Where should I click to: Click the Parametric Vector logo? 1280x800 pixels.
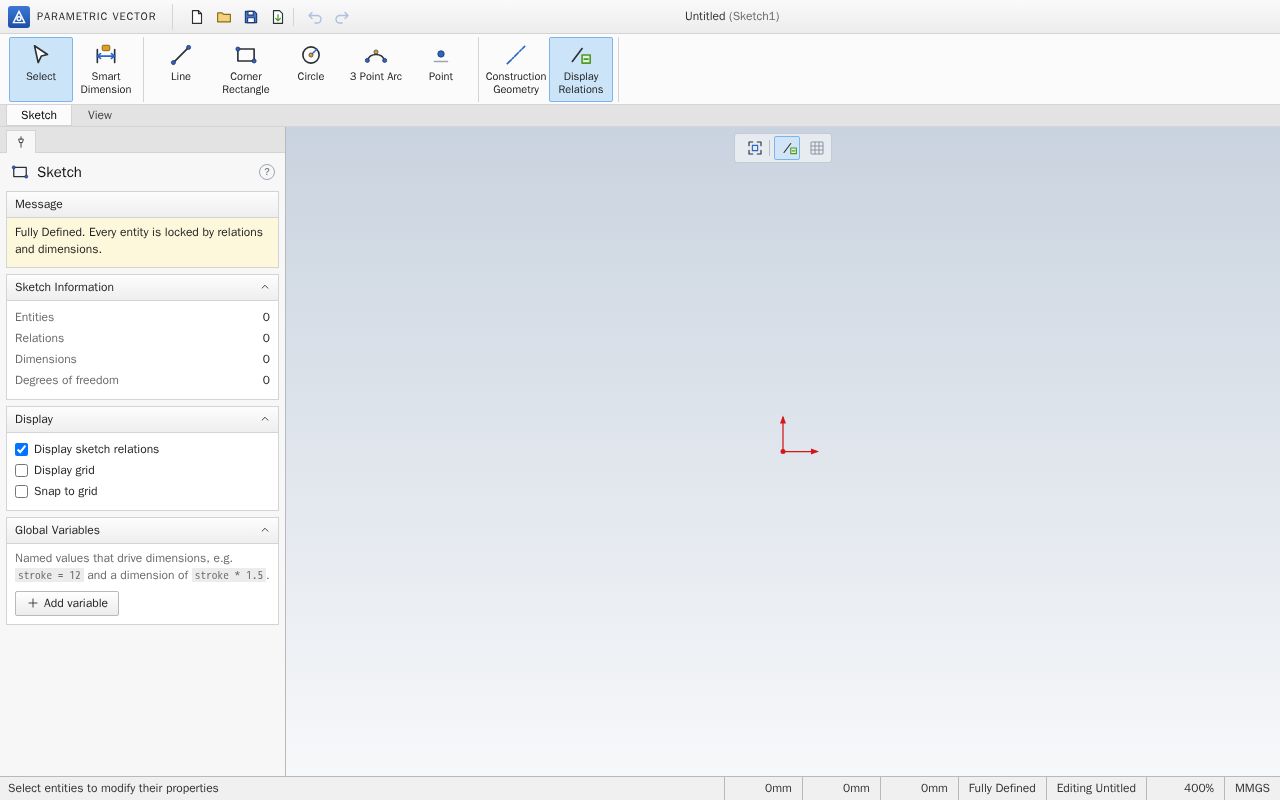[19, 17]
